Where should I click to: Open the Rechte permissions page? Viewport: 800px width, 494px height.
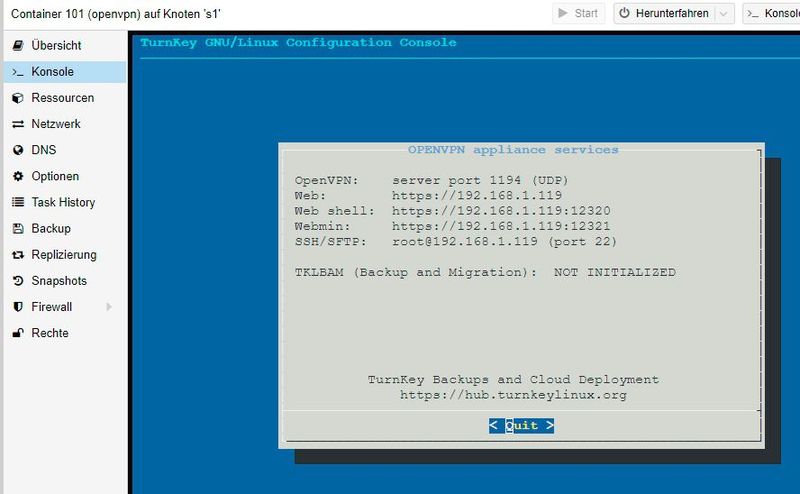click(x=65, y=333)
